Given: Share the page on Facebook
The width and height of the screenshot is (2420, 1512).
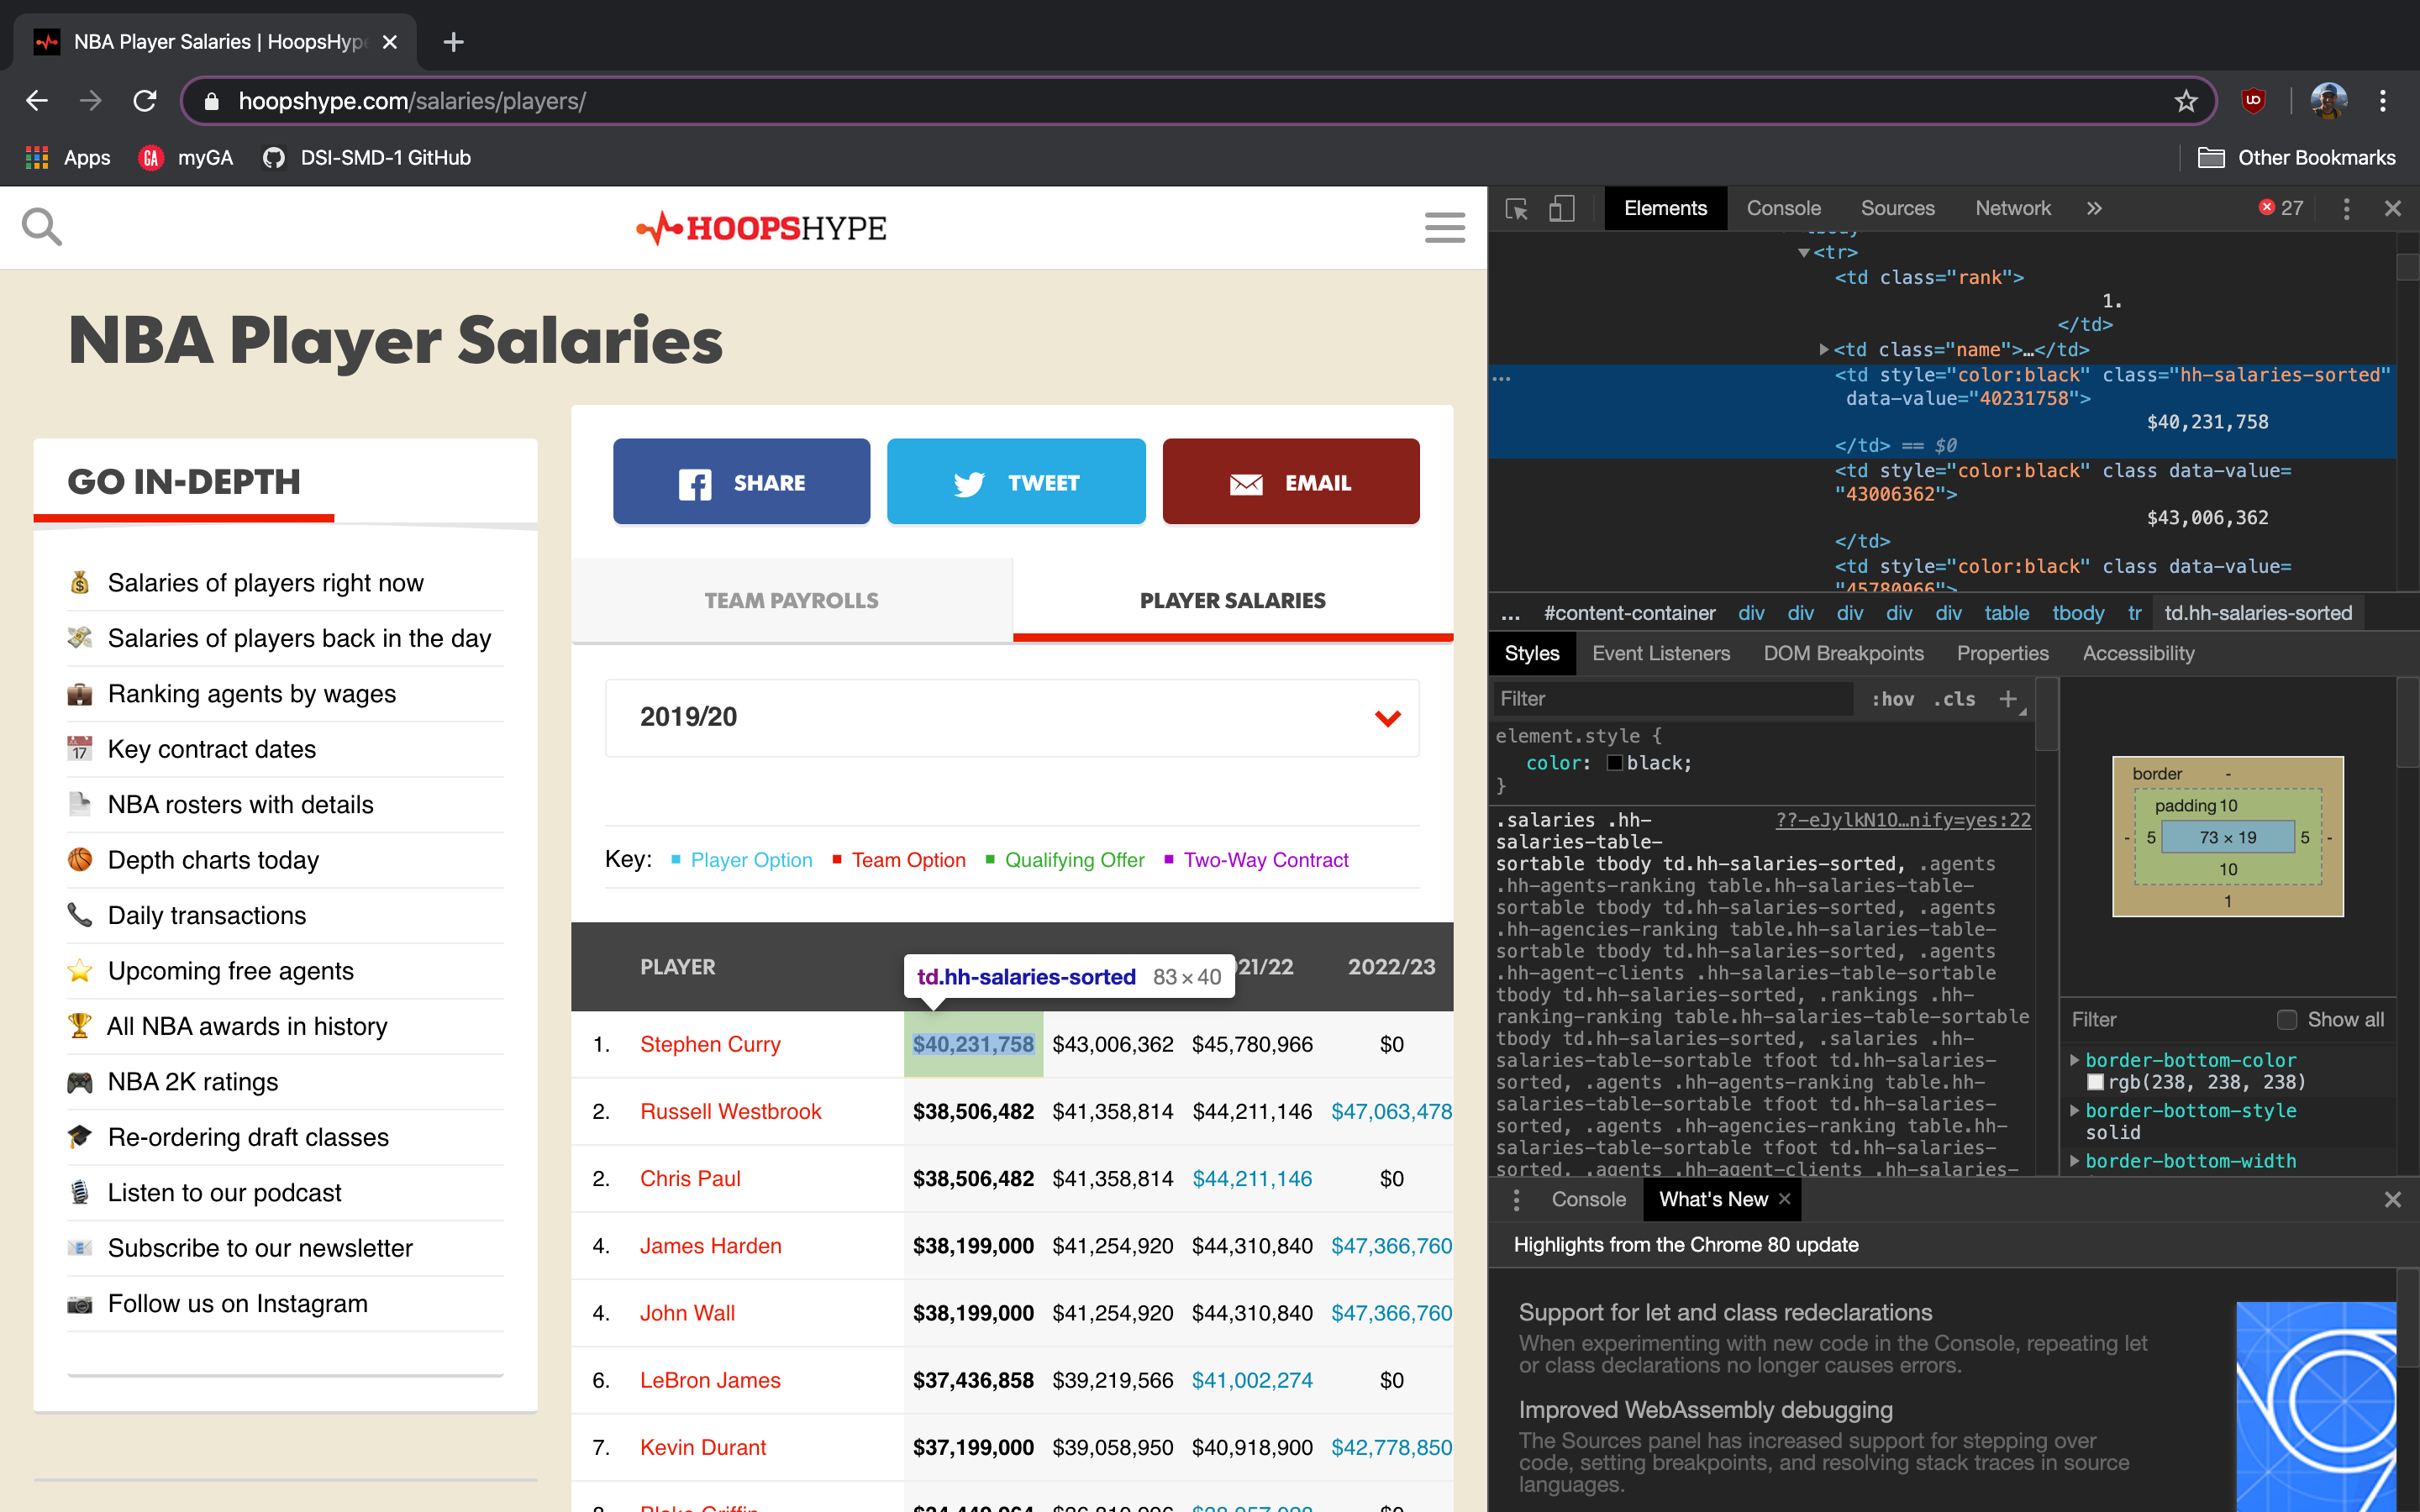Looking at the screenshot, I should click(741, 482).
